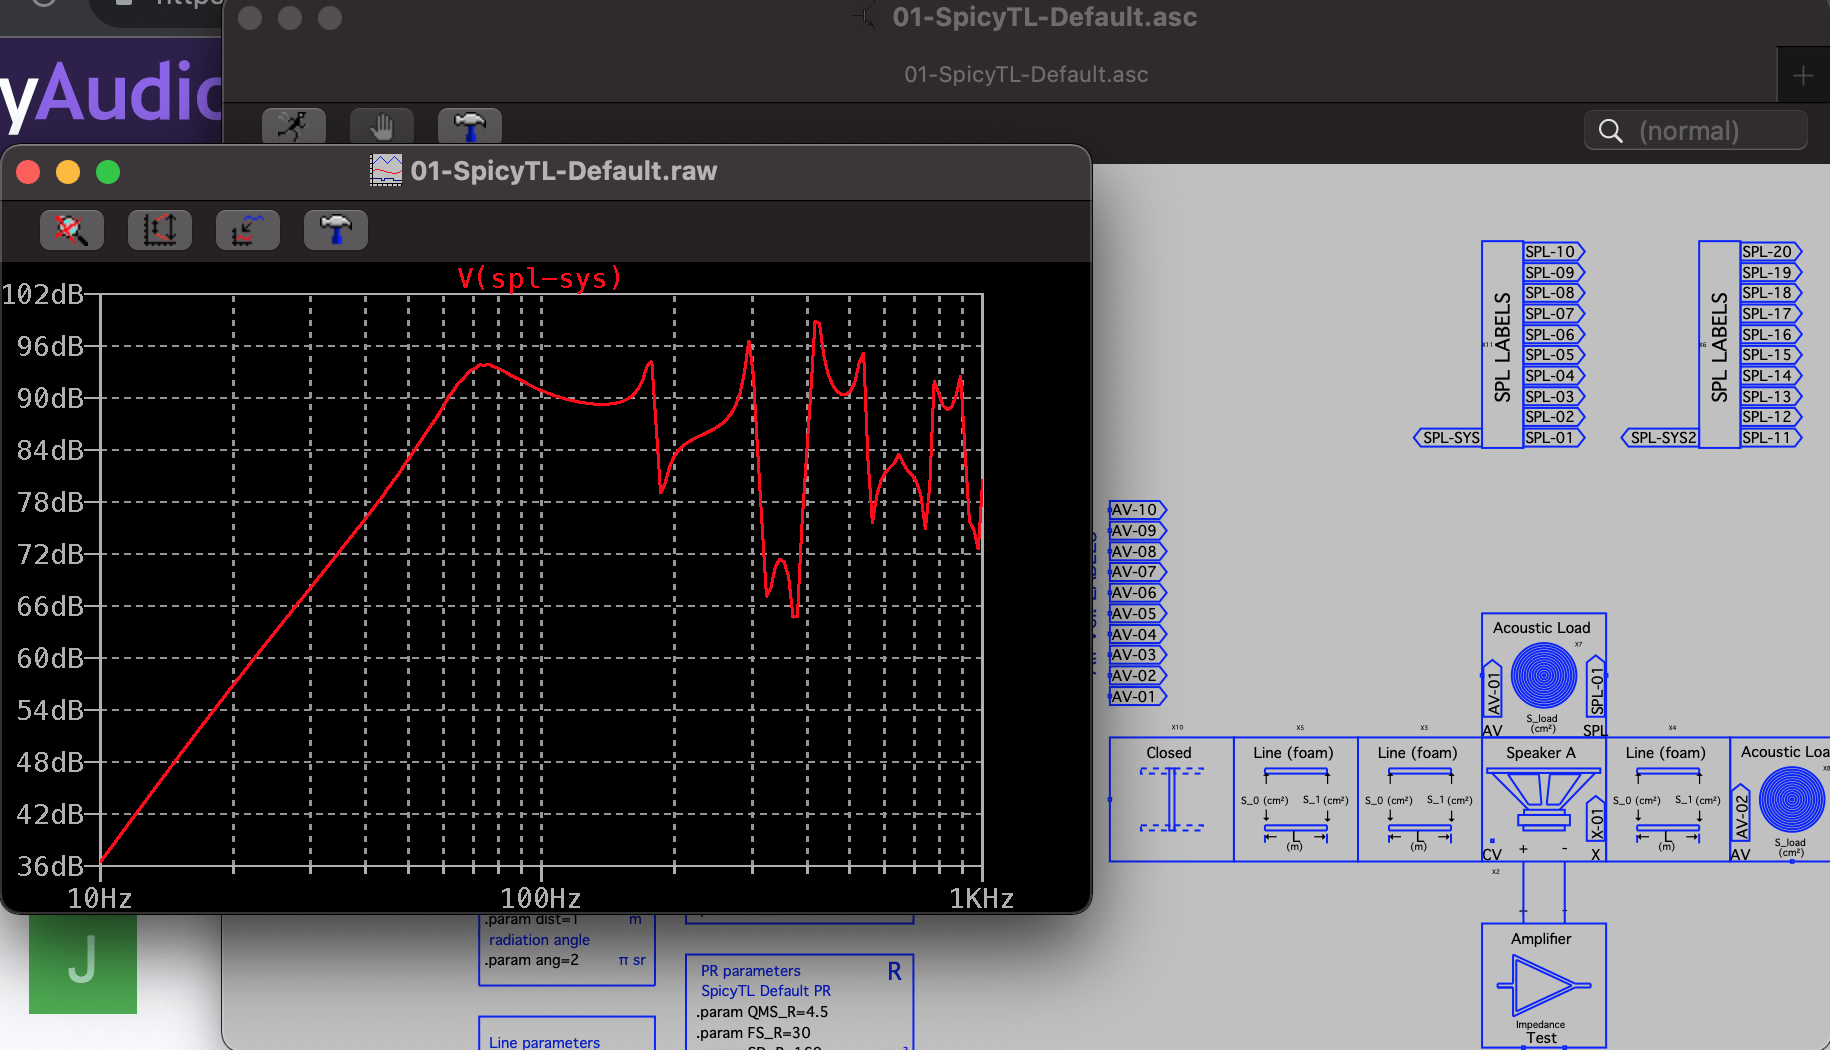
Task: Click the delete-traces icon in the waveform window
Action: pos(72,230)
